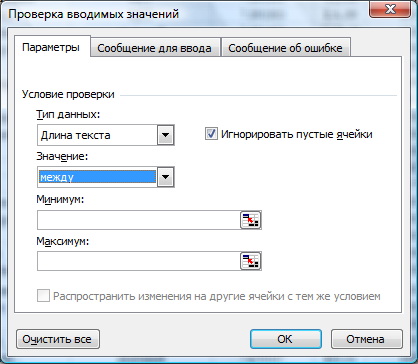Screen dimensions: 418x364
Task: Focus the Минимум input field
Action: click(138, 220)
